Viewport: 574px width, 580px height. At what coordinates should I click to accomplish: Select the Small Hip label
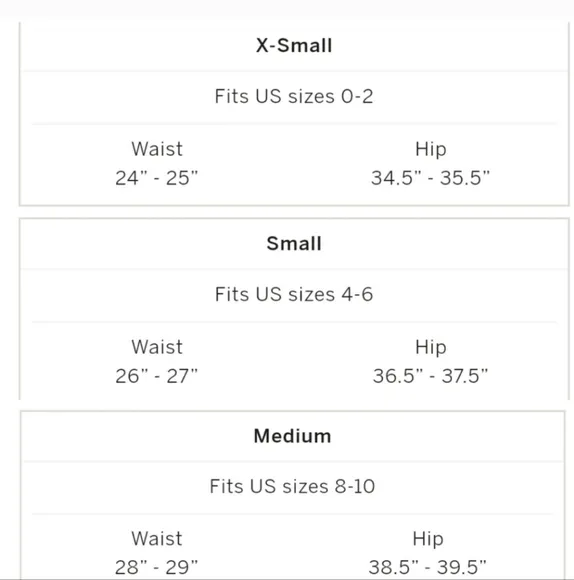coord(431,348)
